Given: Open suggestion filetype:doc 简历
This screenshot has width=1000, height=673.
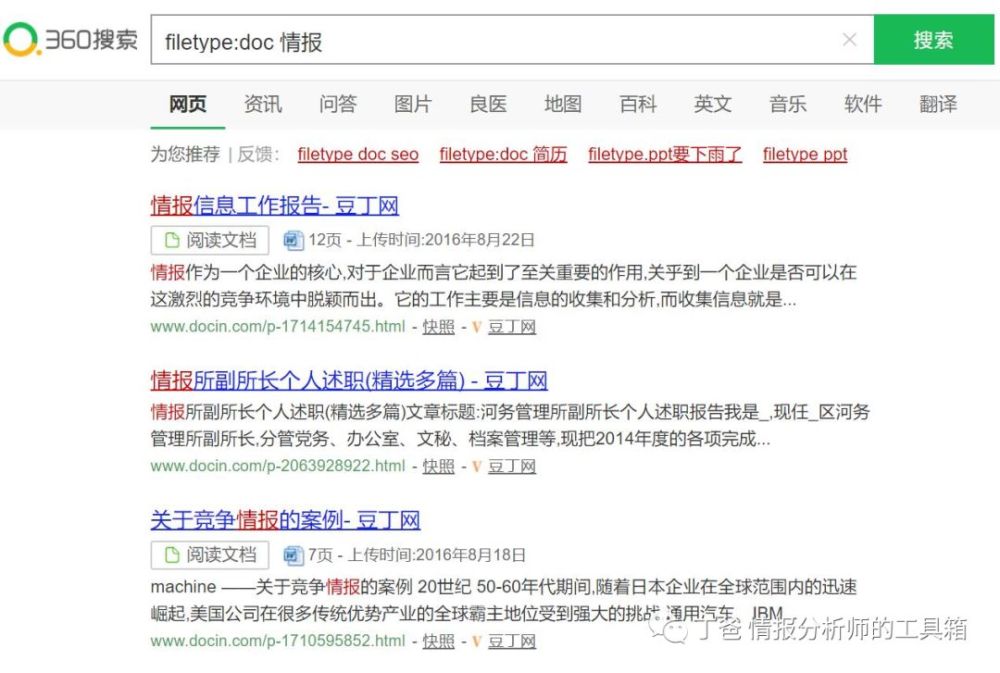Looking at the screenshot, I should [503, 154].
